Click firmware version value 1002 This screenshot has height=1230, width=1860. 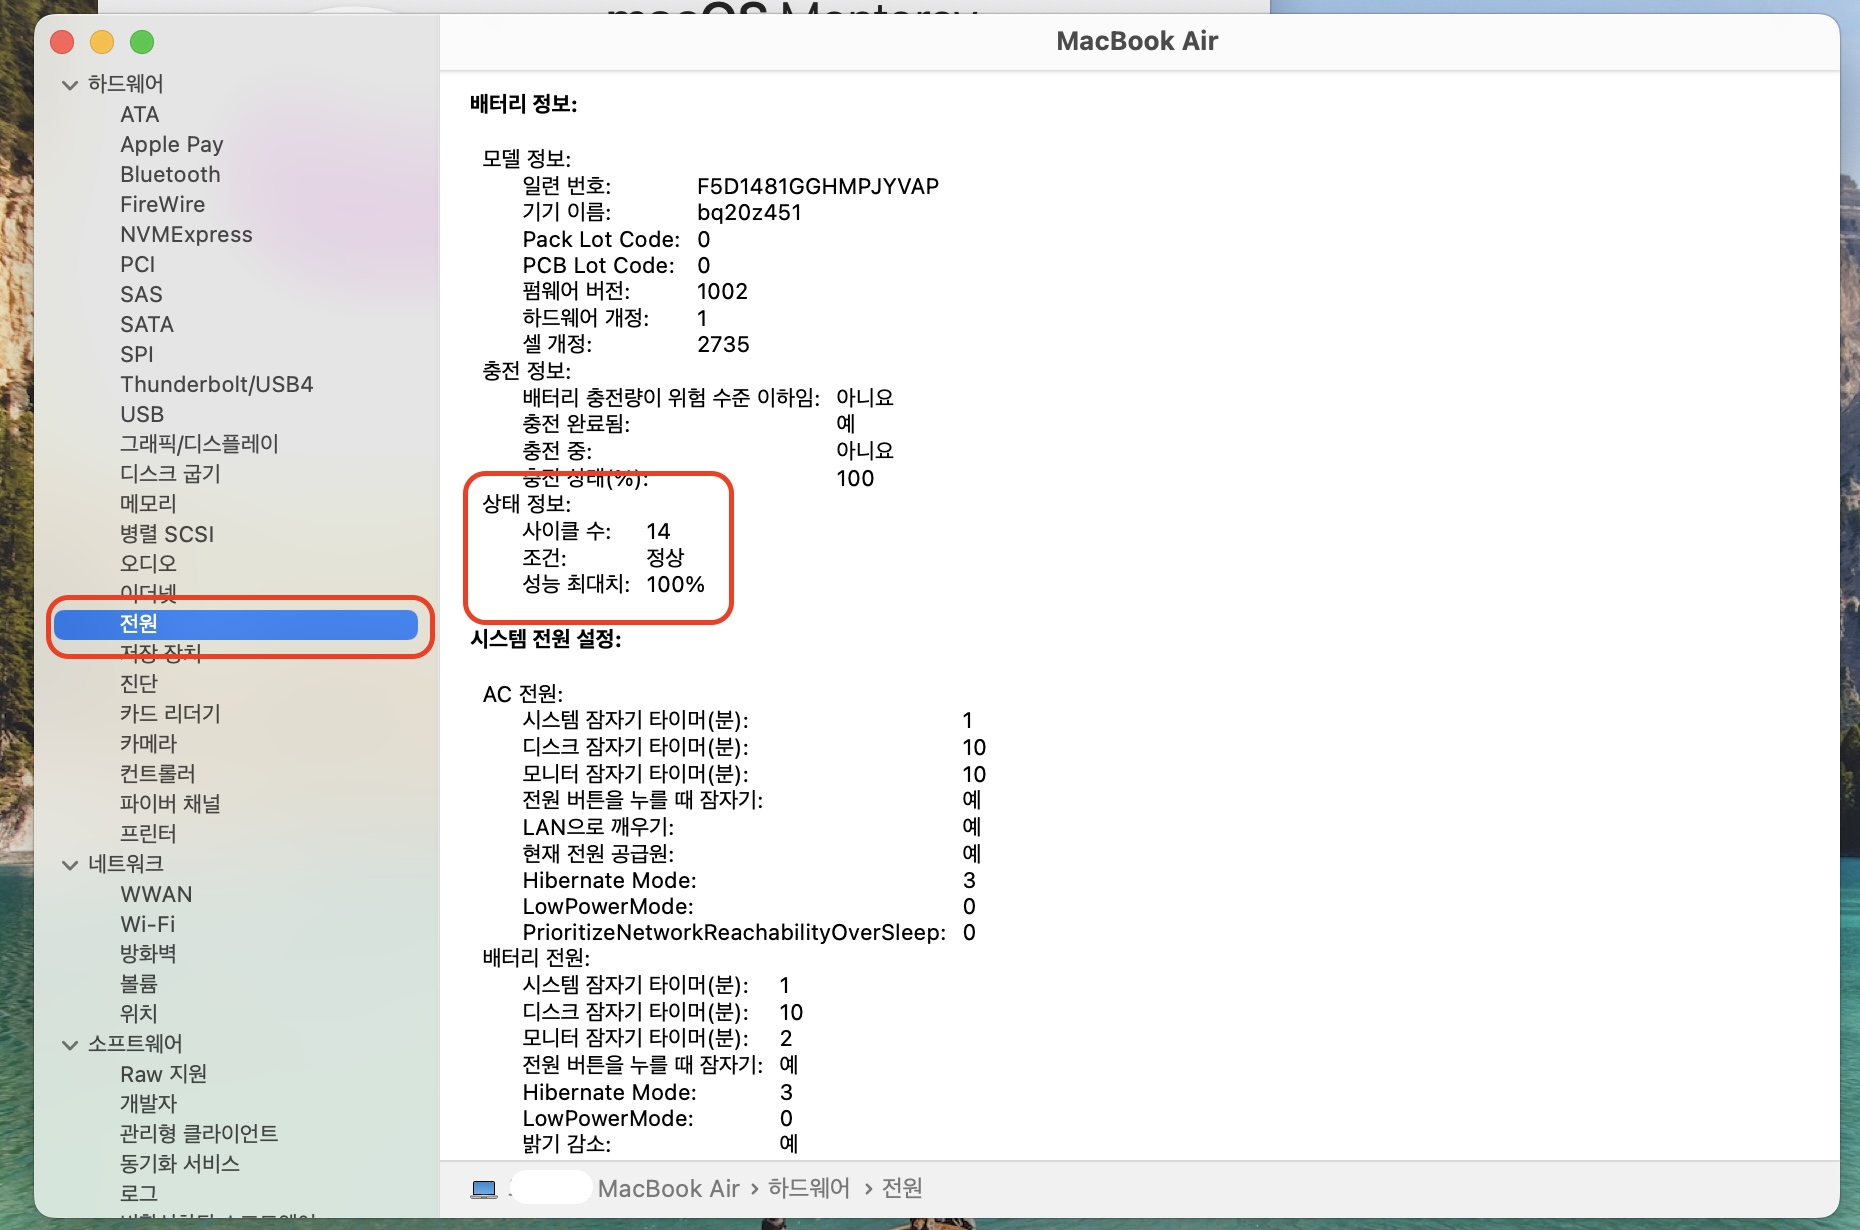[x=722, y=291]
